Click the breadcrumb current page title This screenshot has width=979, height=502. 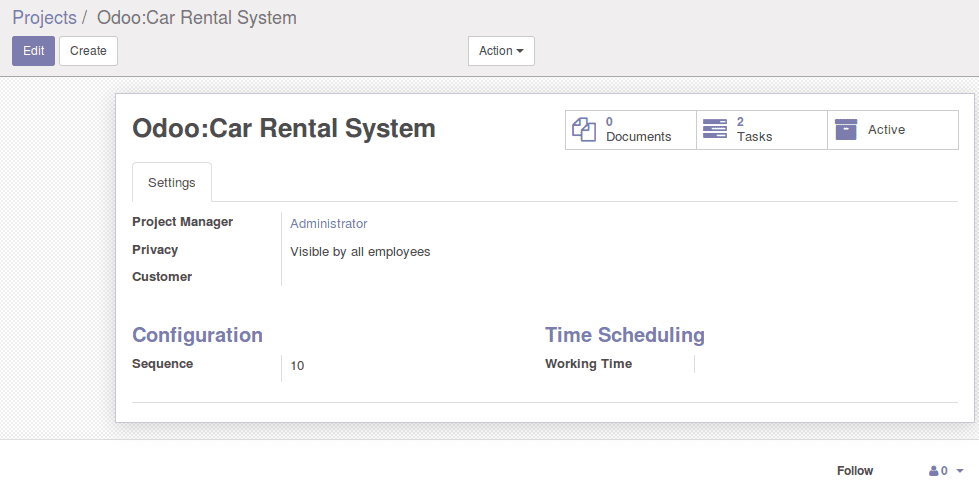pyautogui.click(x=197, y=17)
